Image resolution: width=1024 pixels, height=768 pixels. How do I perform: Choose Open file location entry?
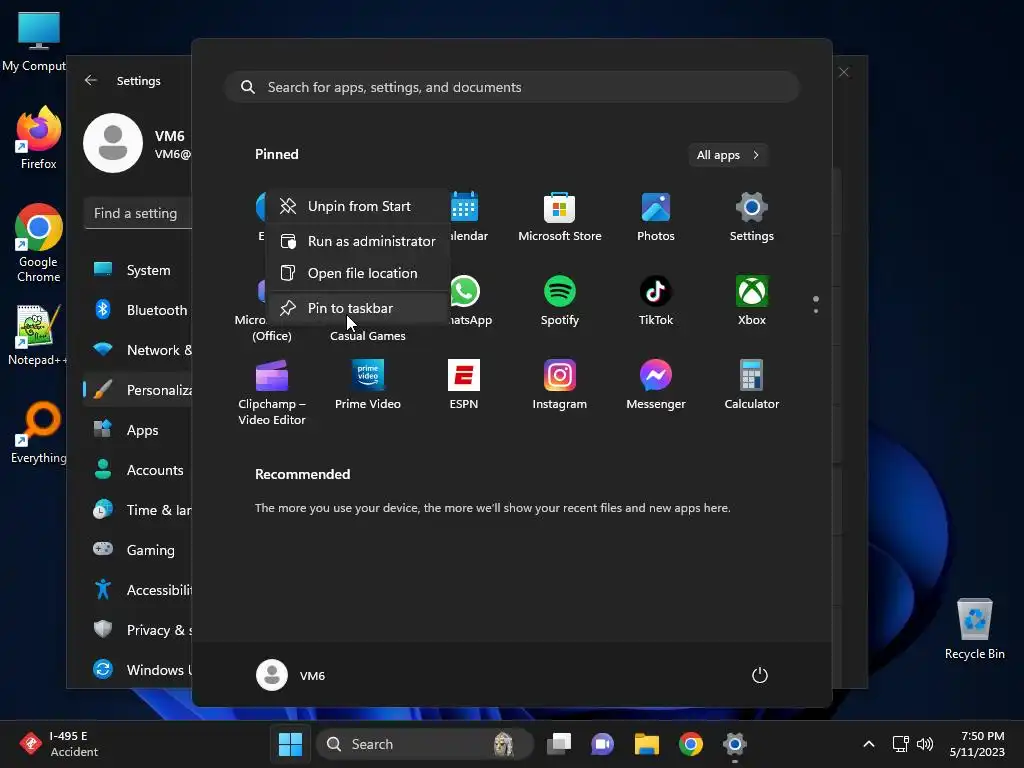(359, 273)
